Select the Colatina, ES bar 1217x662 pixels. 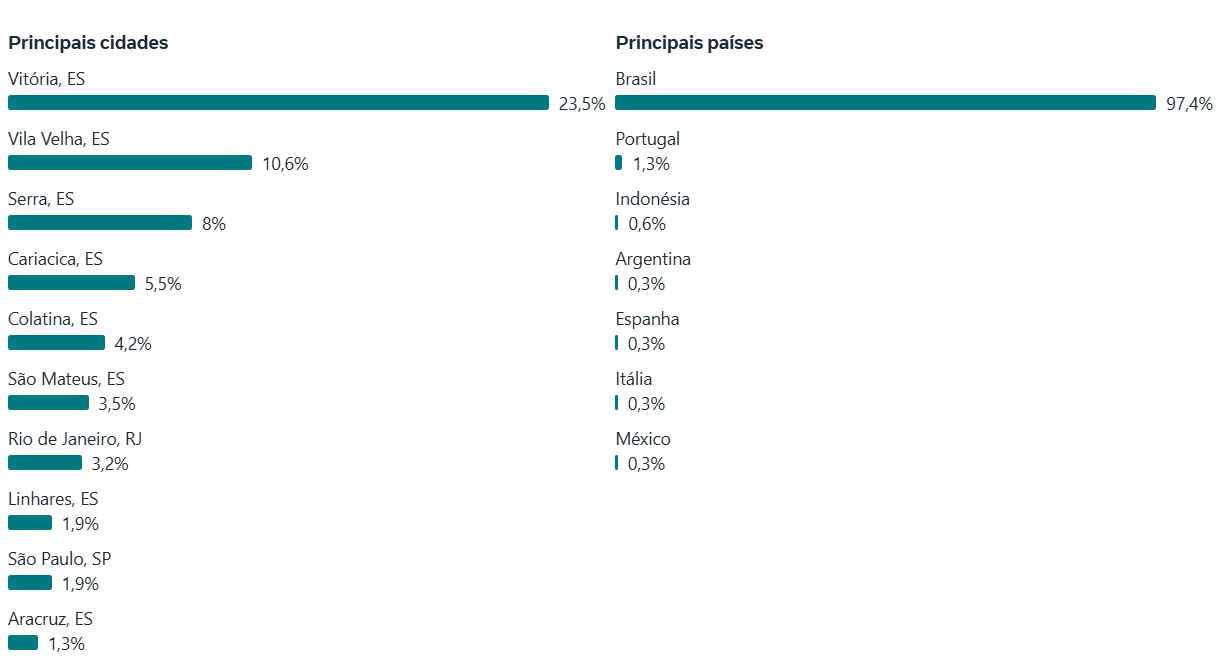[56, 343]
